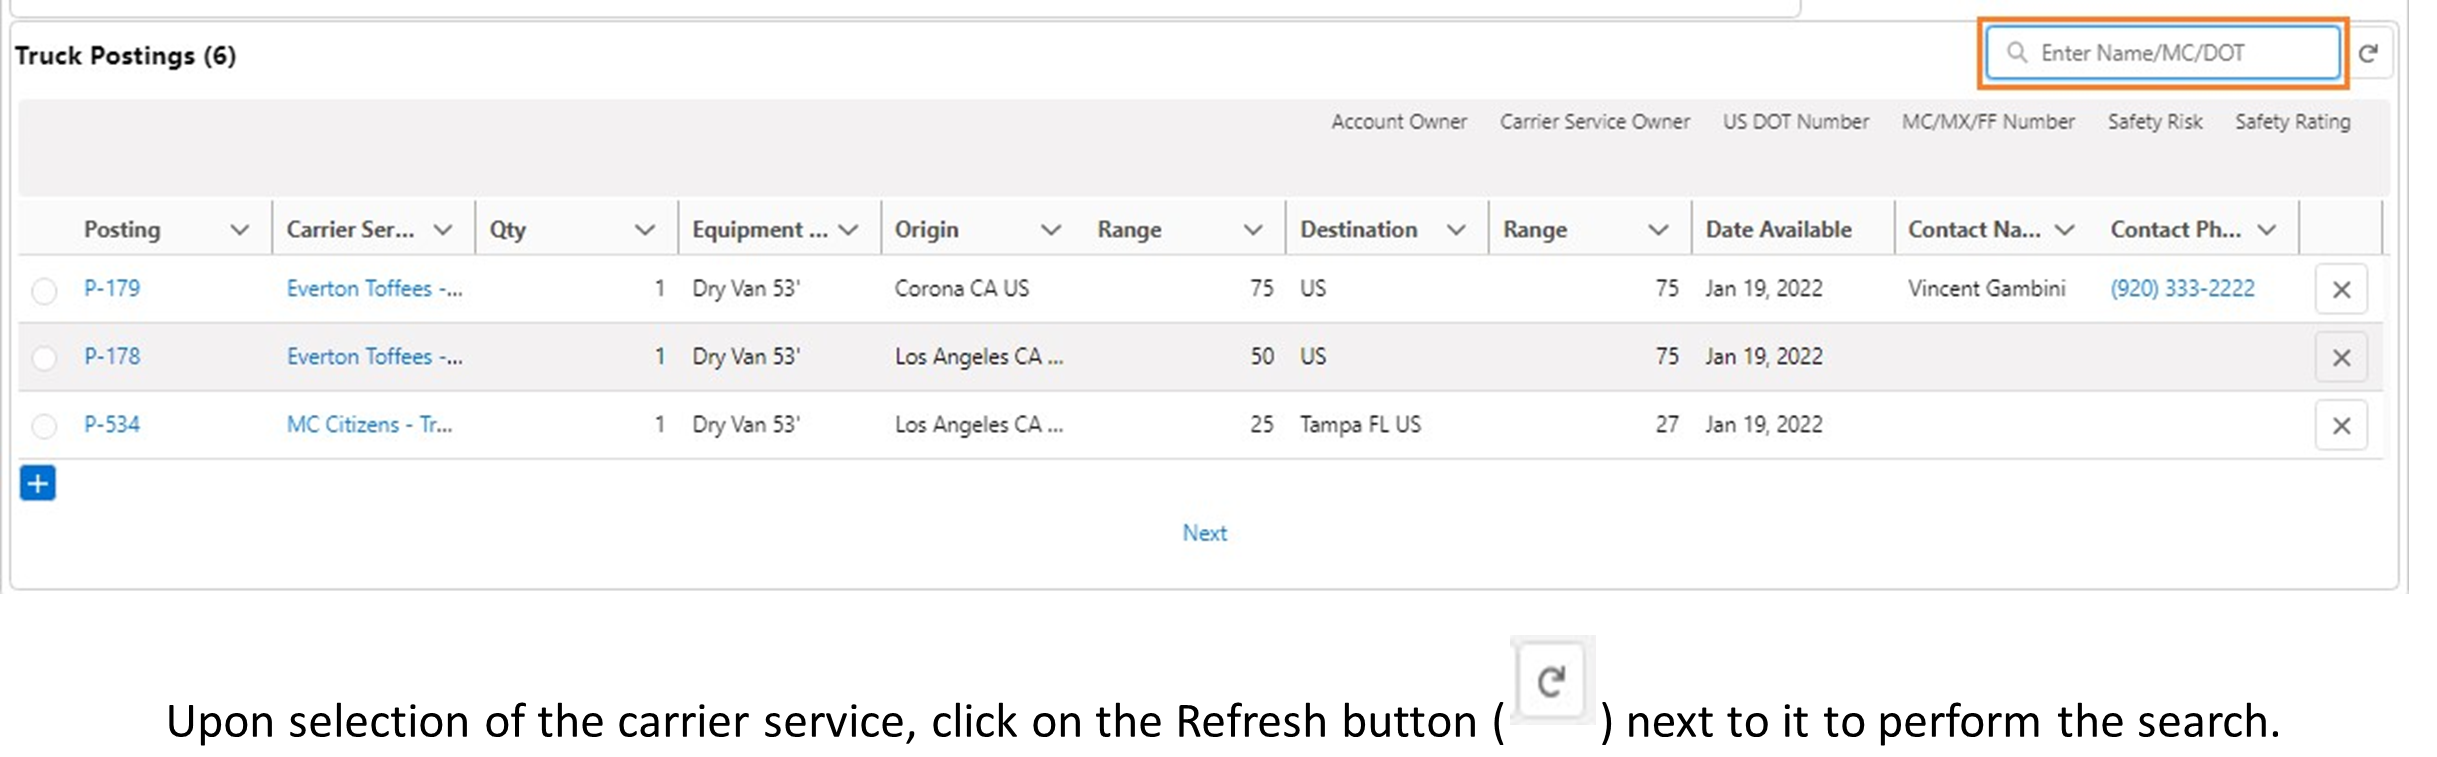Open the destination Range column dropdown arrow

pos(1659,230)
